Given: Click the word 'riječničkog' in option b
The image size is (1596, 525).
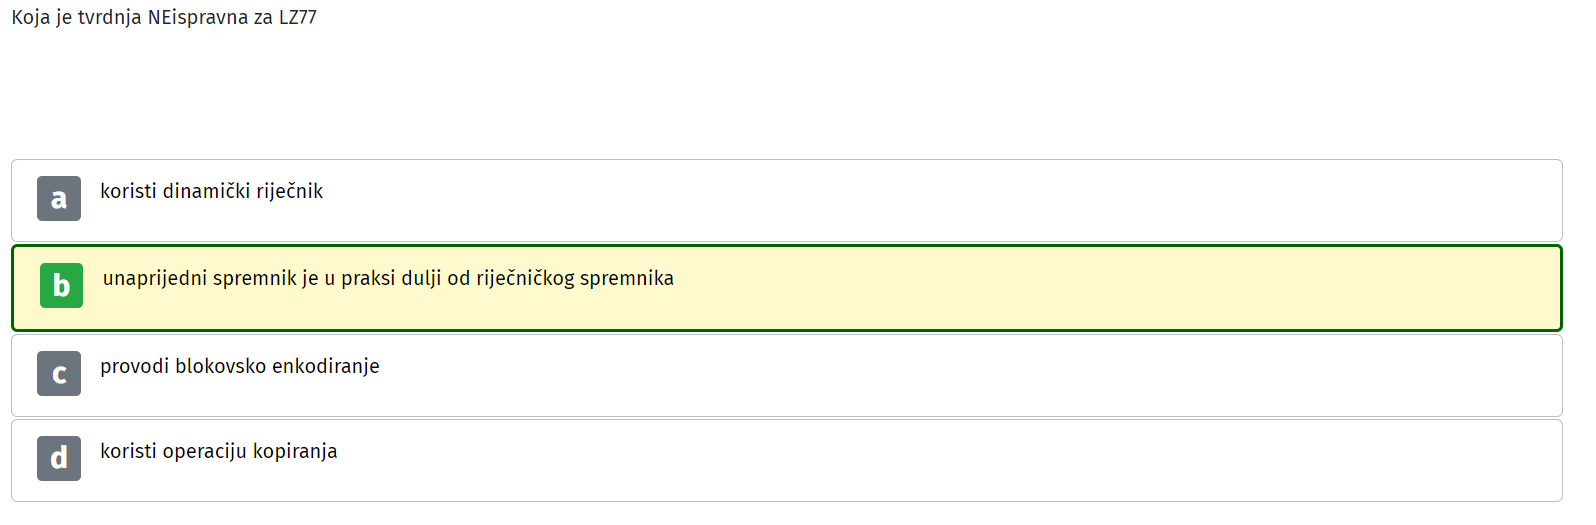Looking at the screenshot, I should click(x=525, y=278).
